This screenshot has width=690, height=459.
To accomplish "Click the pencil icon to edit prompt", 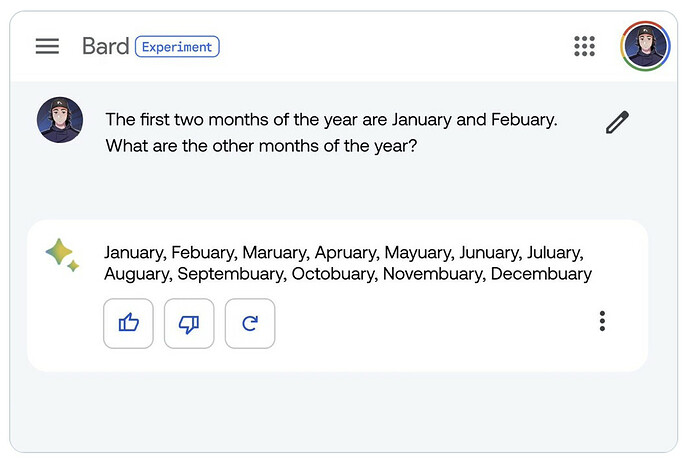I will [617, 123].
